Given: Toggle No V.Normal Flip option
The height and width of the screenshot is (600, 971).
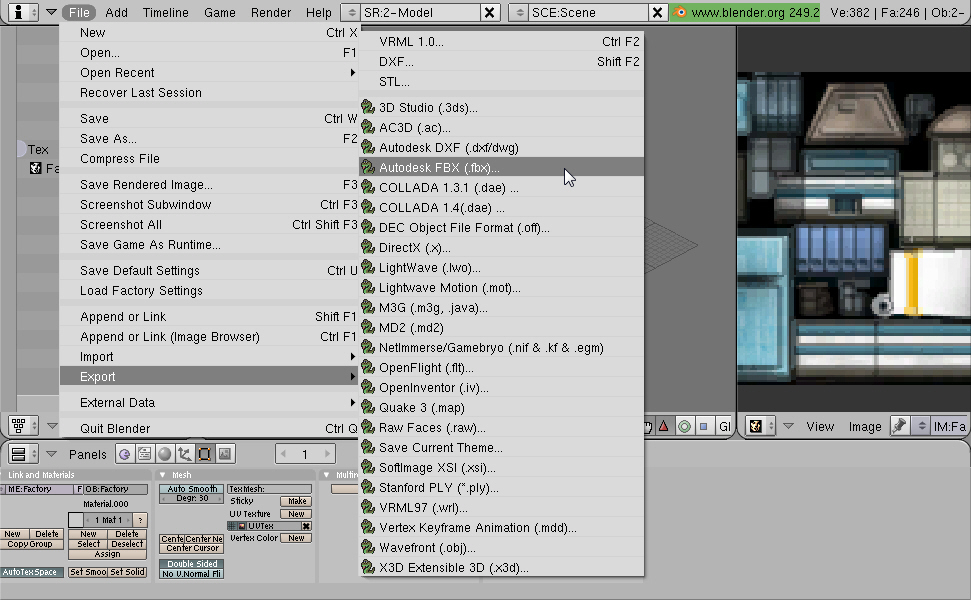Looking at the screenshot, I should (x=192, y=573).
